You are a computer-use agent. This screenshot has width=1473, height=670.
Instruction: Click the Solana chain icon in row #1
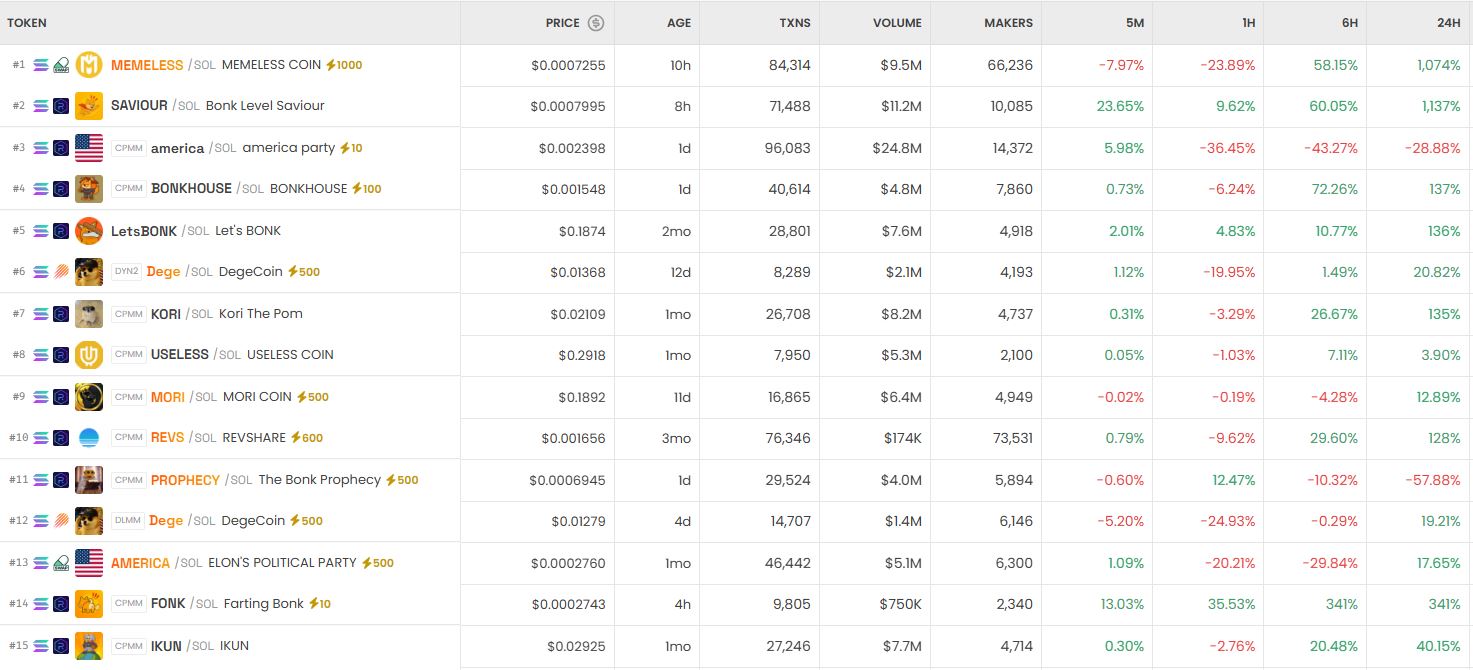click(41, 65)
